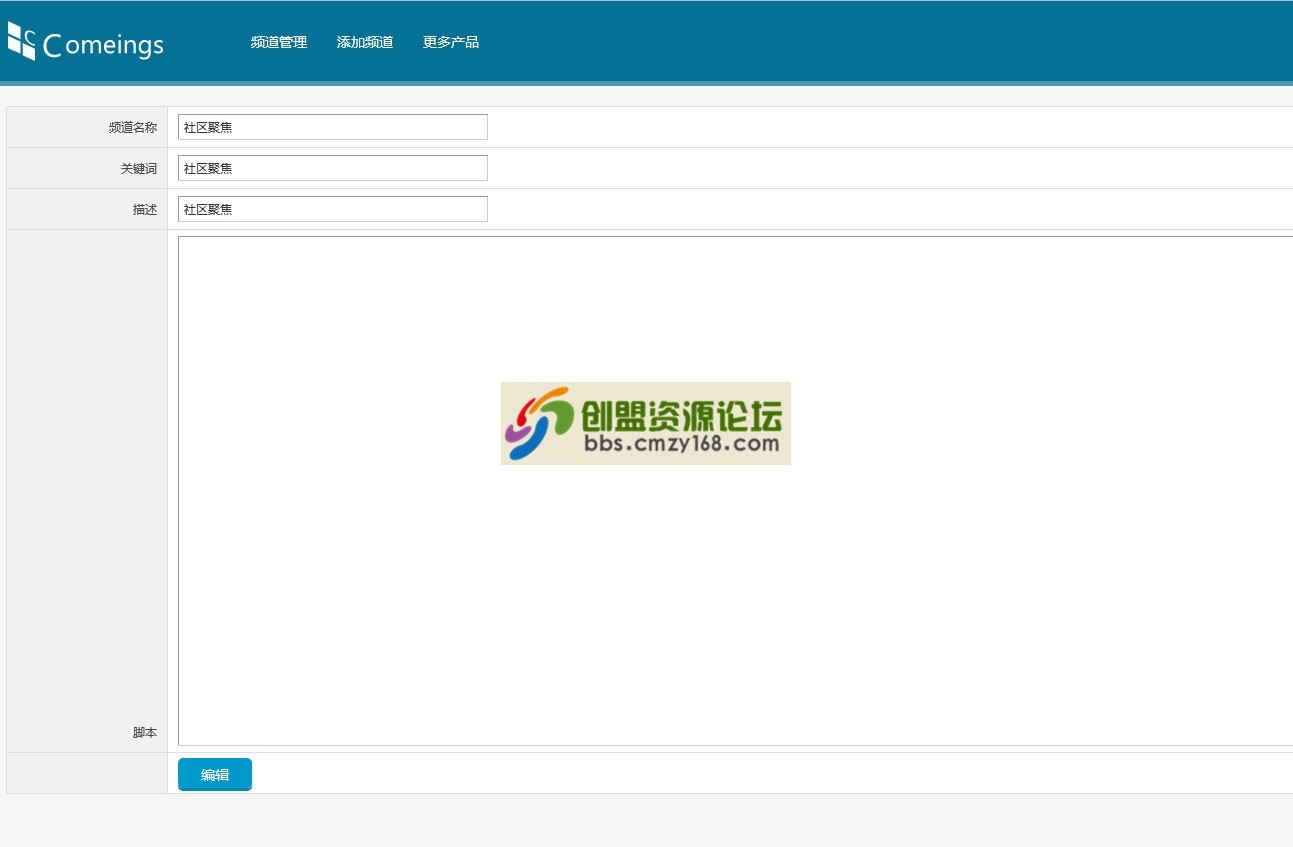Focus the 脚本 large text area
The width and height of the screenshot is (1293, 847).
tap(735, 491)
